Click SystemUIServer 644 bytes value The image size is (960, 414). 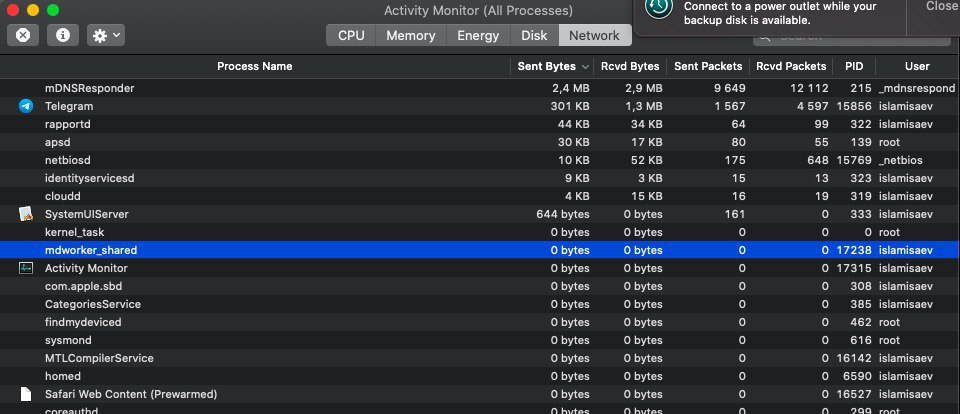(x=563, y=214)
